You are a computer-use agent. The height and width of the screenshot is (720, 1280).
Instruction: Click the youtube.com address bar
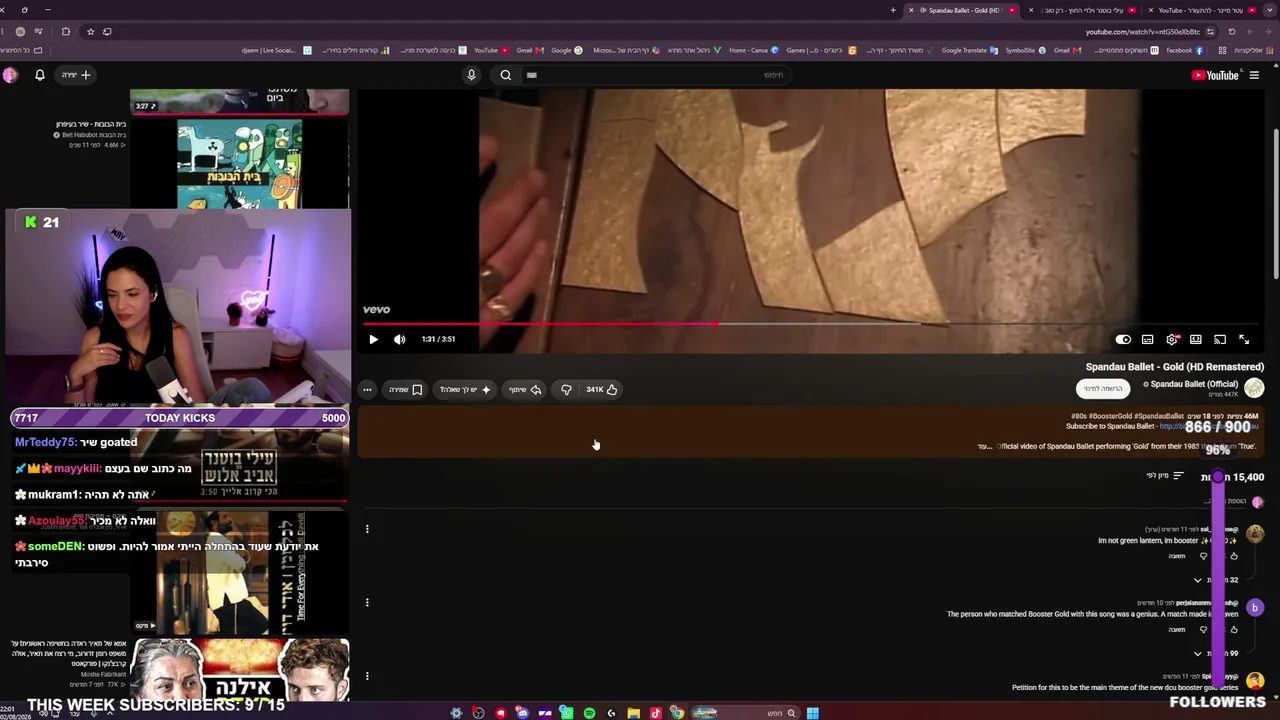(1142, 32)
